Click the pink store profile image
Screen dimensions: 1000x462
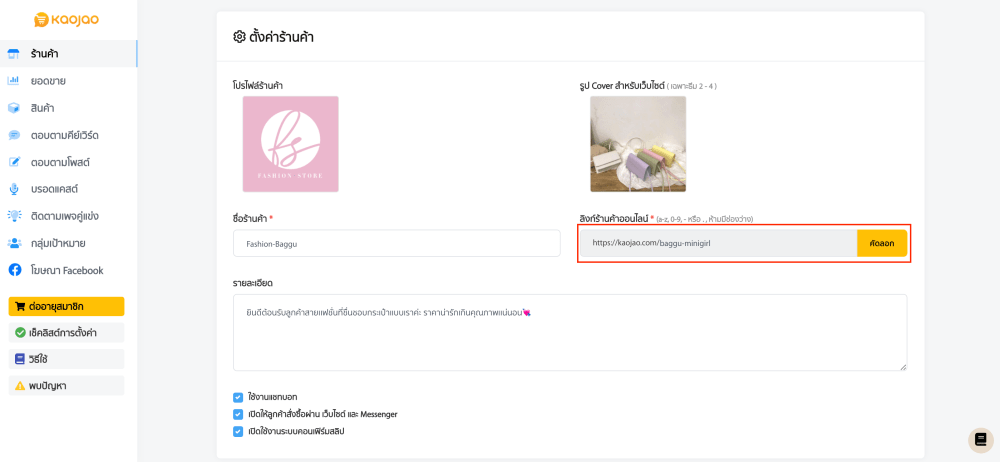(291, 144)
